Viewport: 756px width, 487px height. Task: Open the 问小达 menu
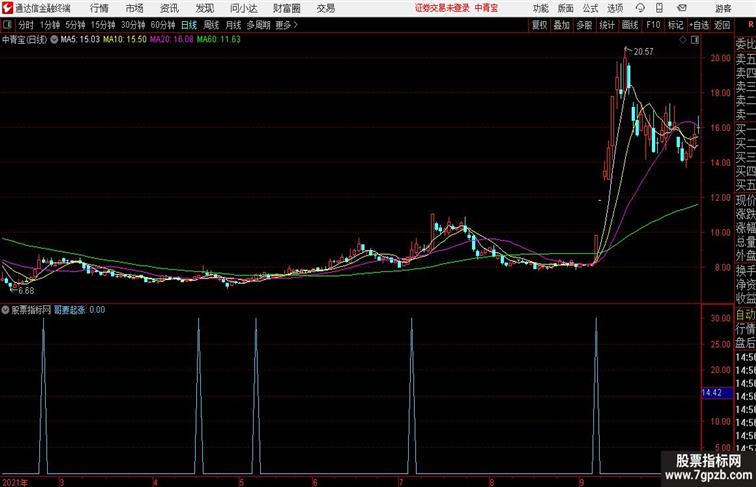click(243, 8)
